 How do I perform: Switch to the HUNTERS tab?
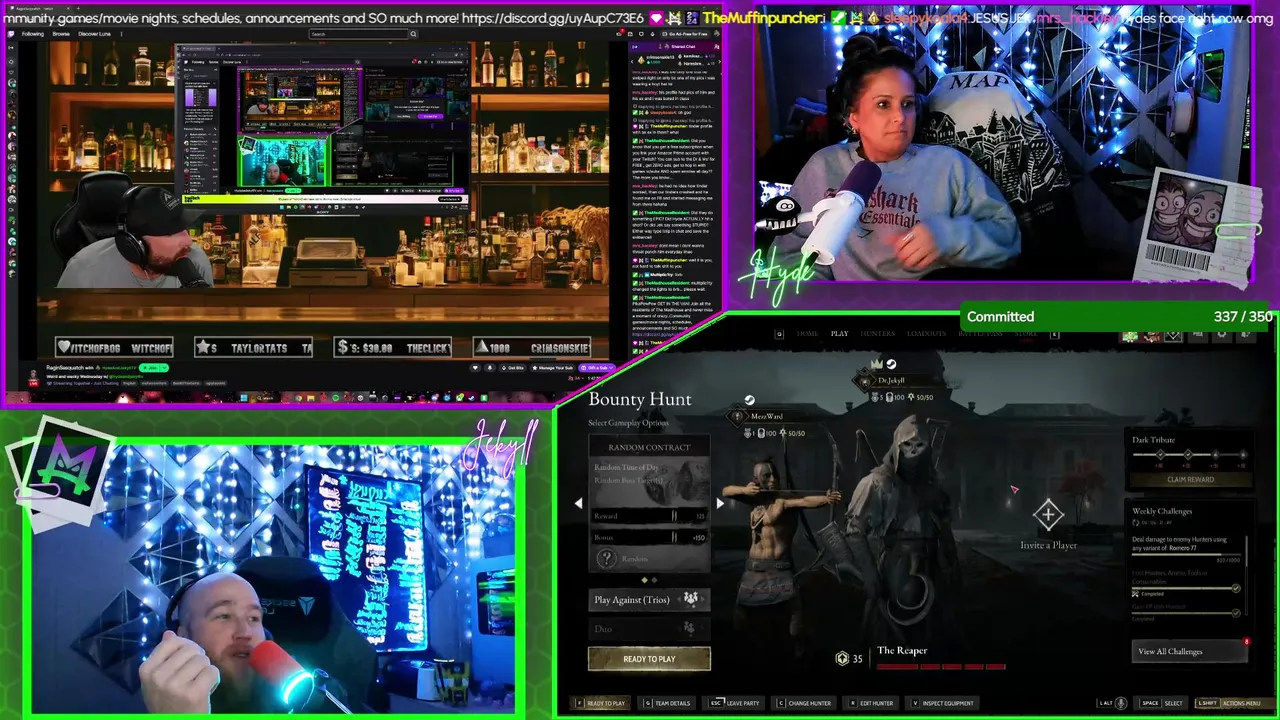(877, 334)
